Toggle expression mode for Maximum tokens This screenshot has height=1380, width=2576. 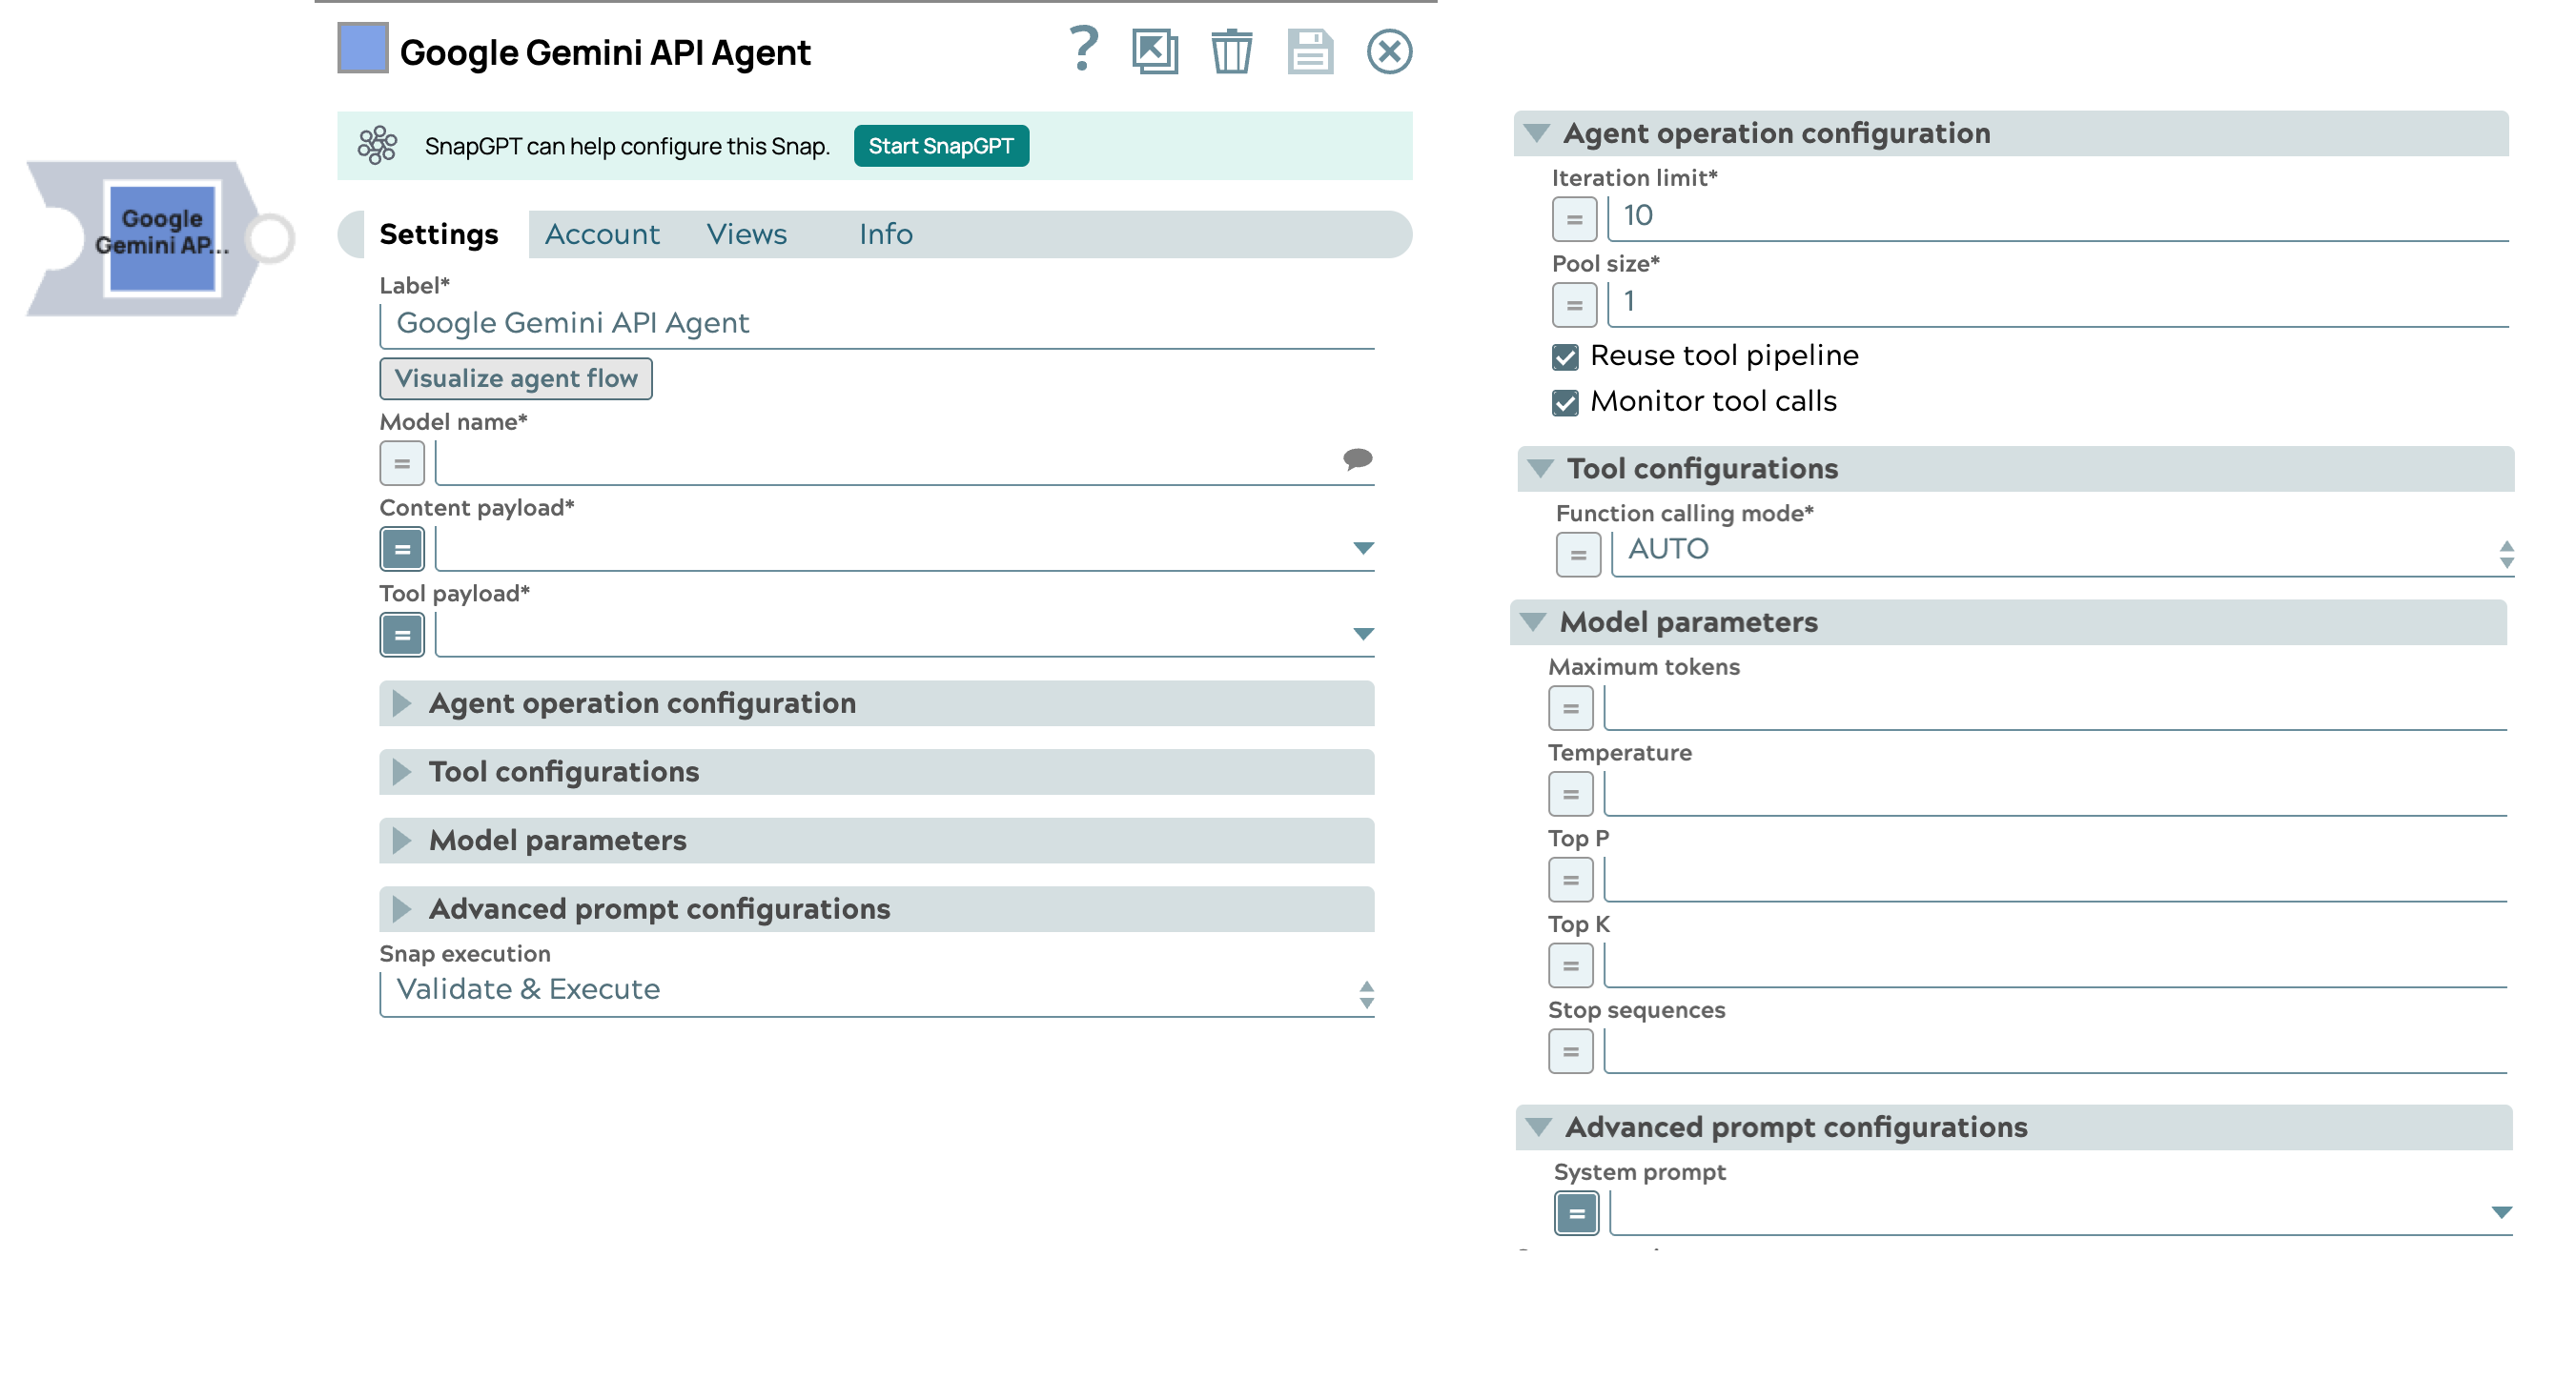1570,708
